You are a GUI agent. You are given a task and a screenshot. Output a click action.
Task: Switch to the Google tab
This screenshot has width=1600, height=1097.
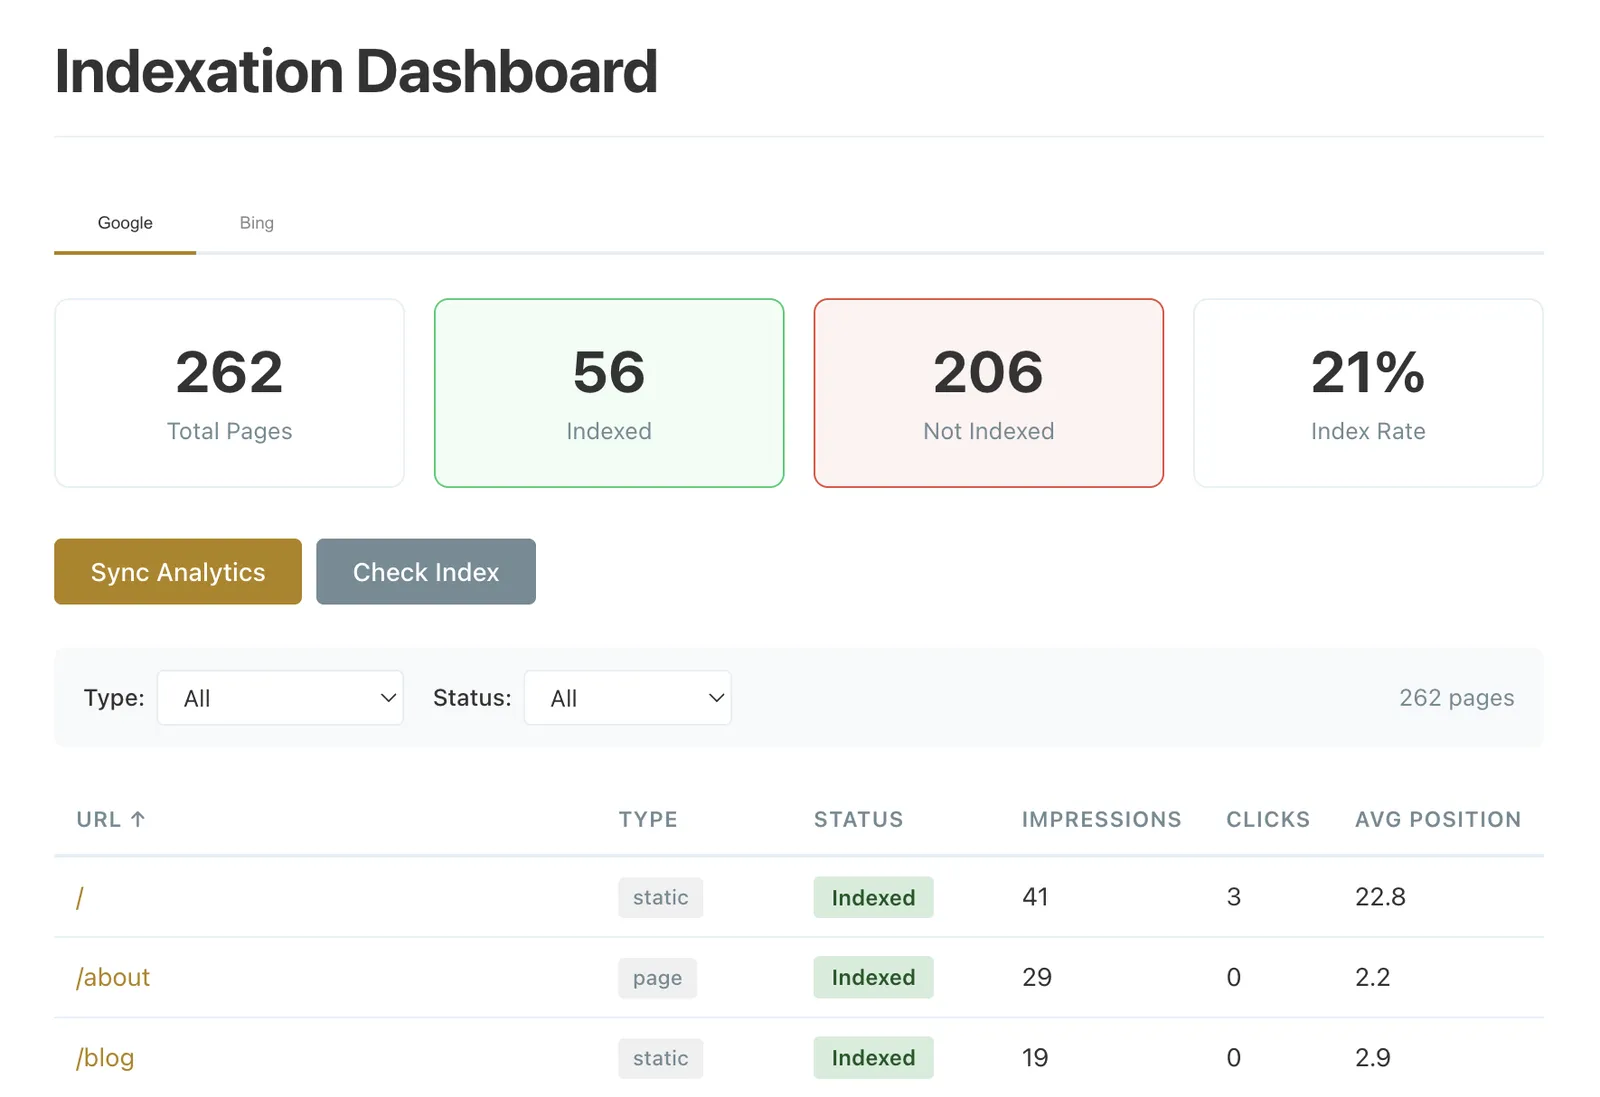[x=125, y=223]
